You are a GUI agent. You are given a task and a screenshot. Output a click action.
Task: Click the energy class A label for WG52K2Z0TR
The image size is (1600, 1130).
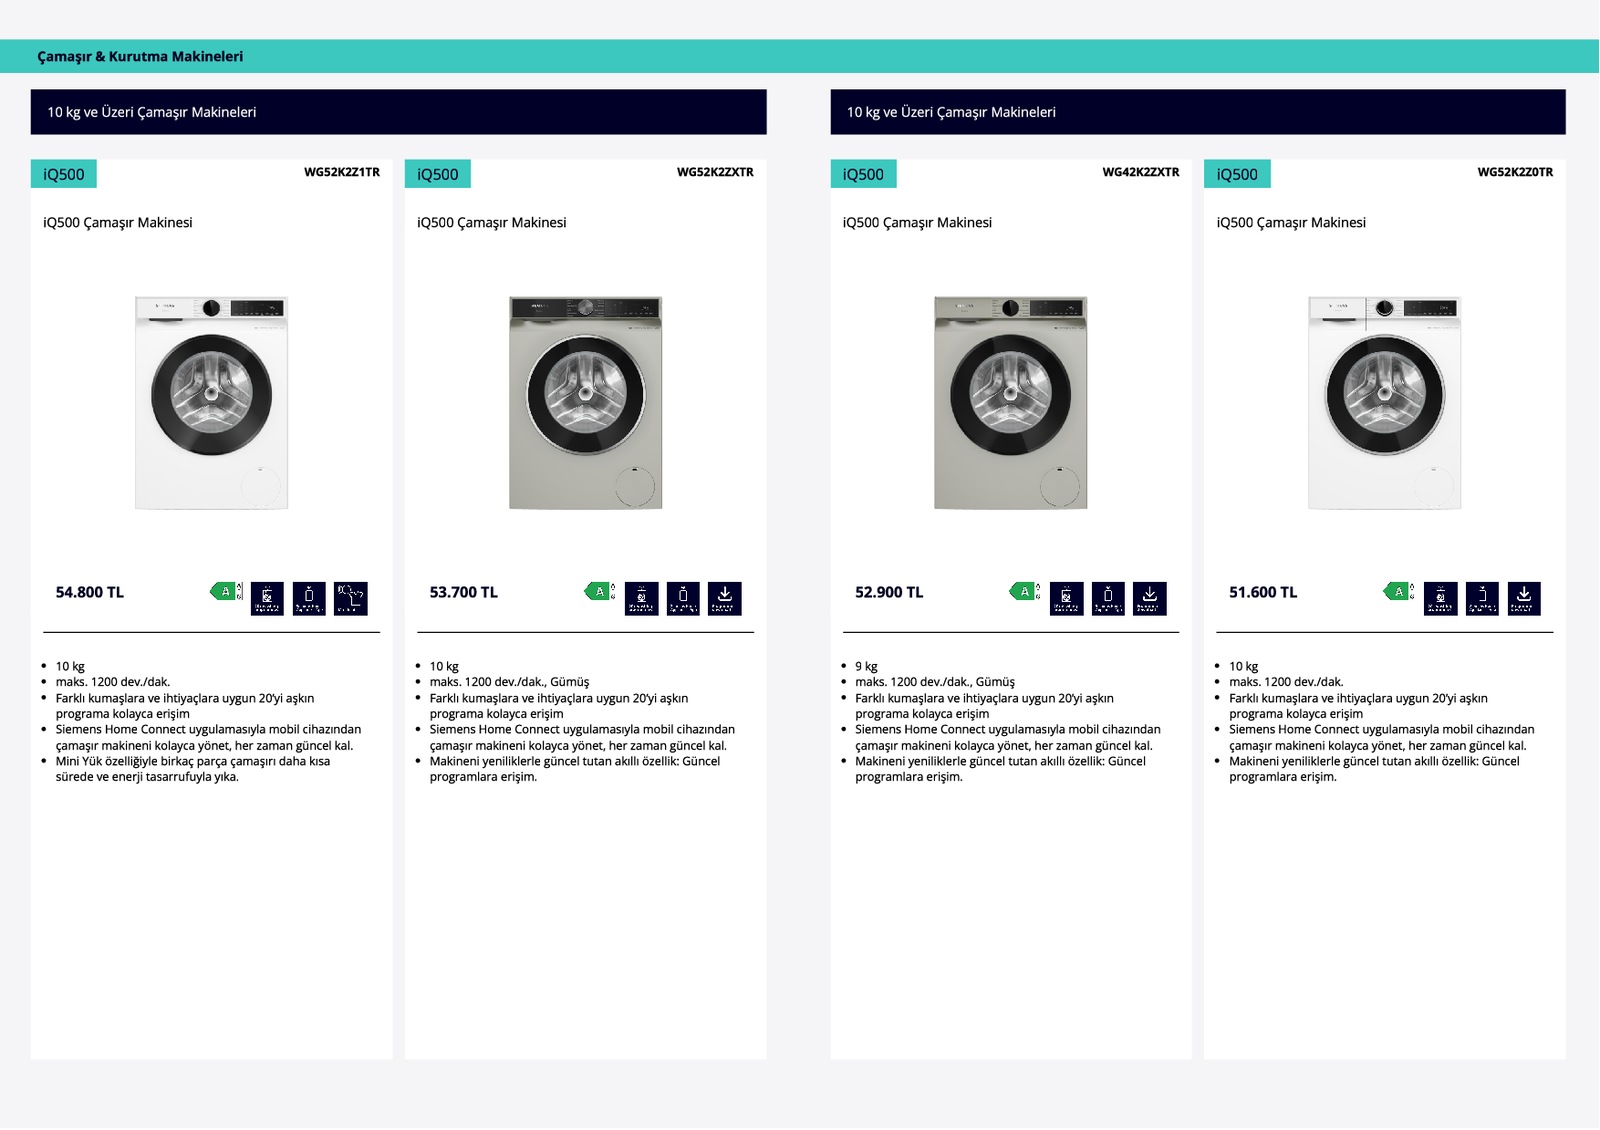1399,591
